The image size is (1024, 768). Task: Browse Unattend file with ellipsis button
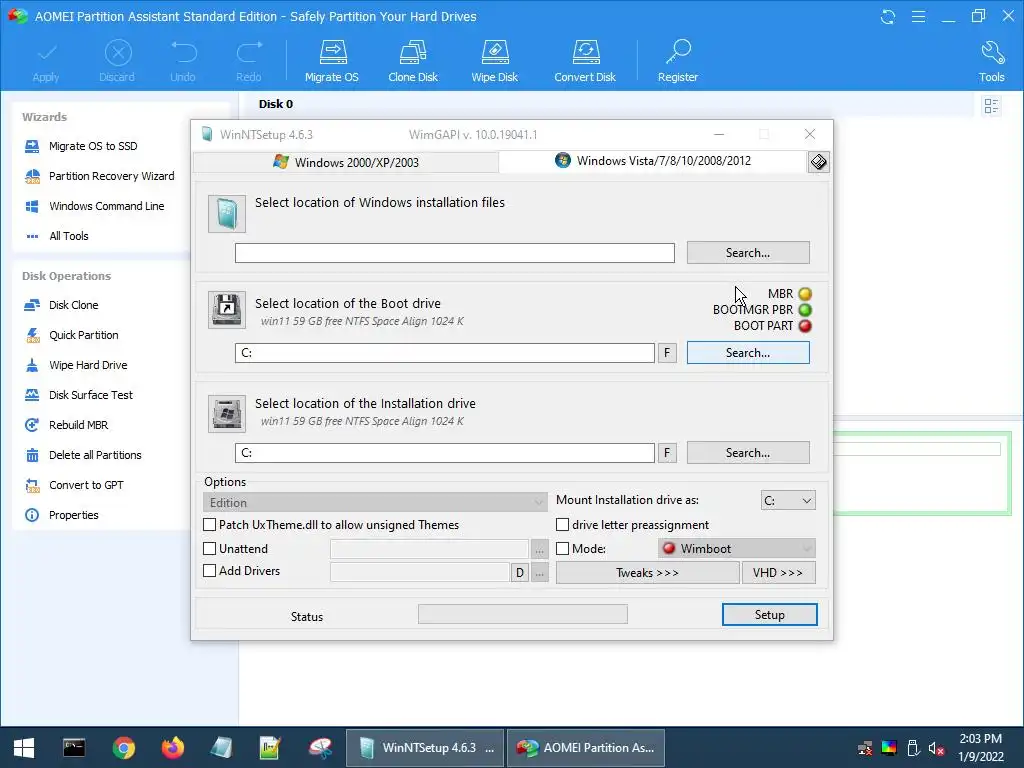click(539, 549)
